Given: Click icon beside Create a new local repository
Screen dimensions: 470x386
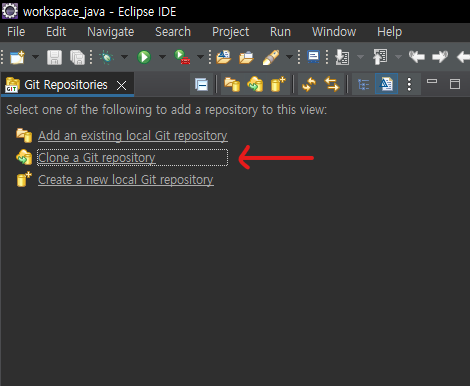Looking at the screenshot, I should (24, 179).
